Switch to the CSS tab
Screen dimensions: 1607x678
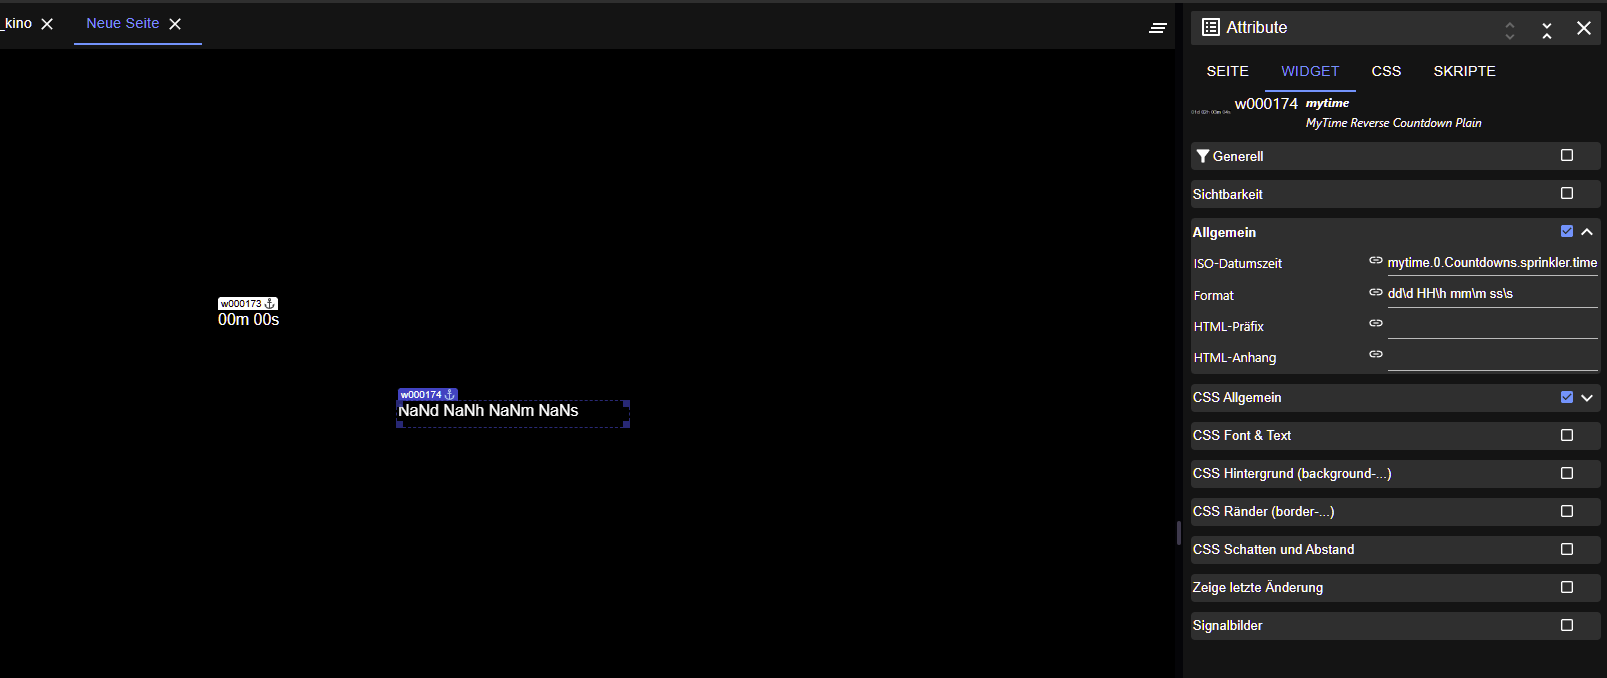point(1386,71)
